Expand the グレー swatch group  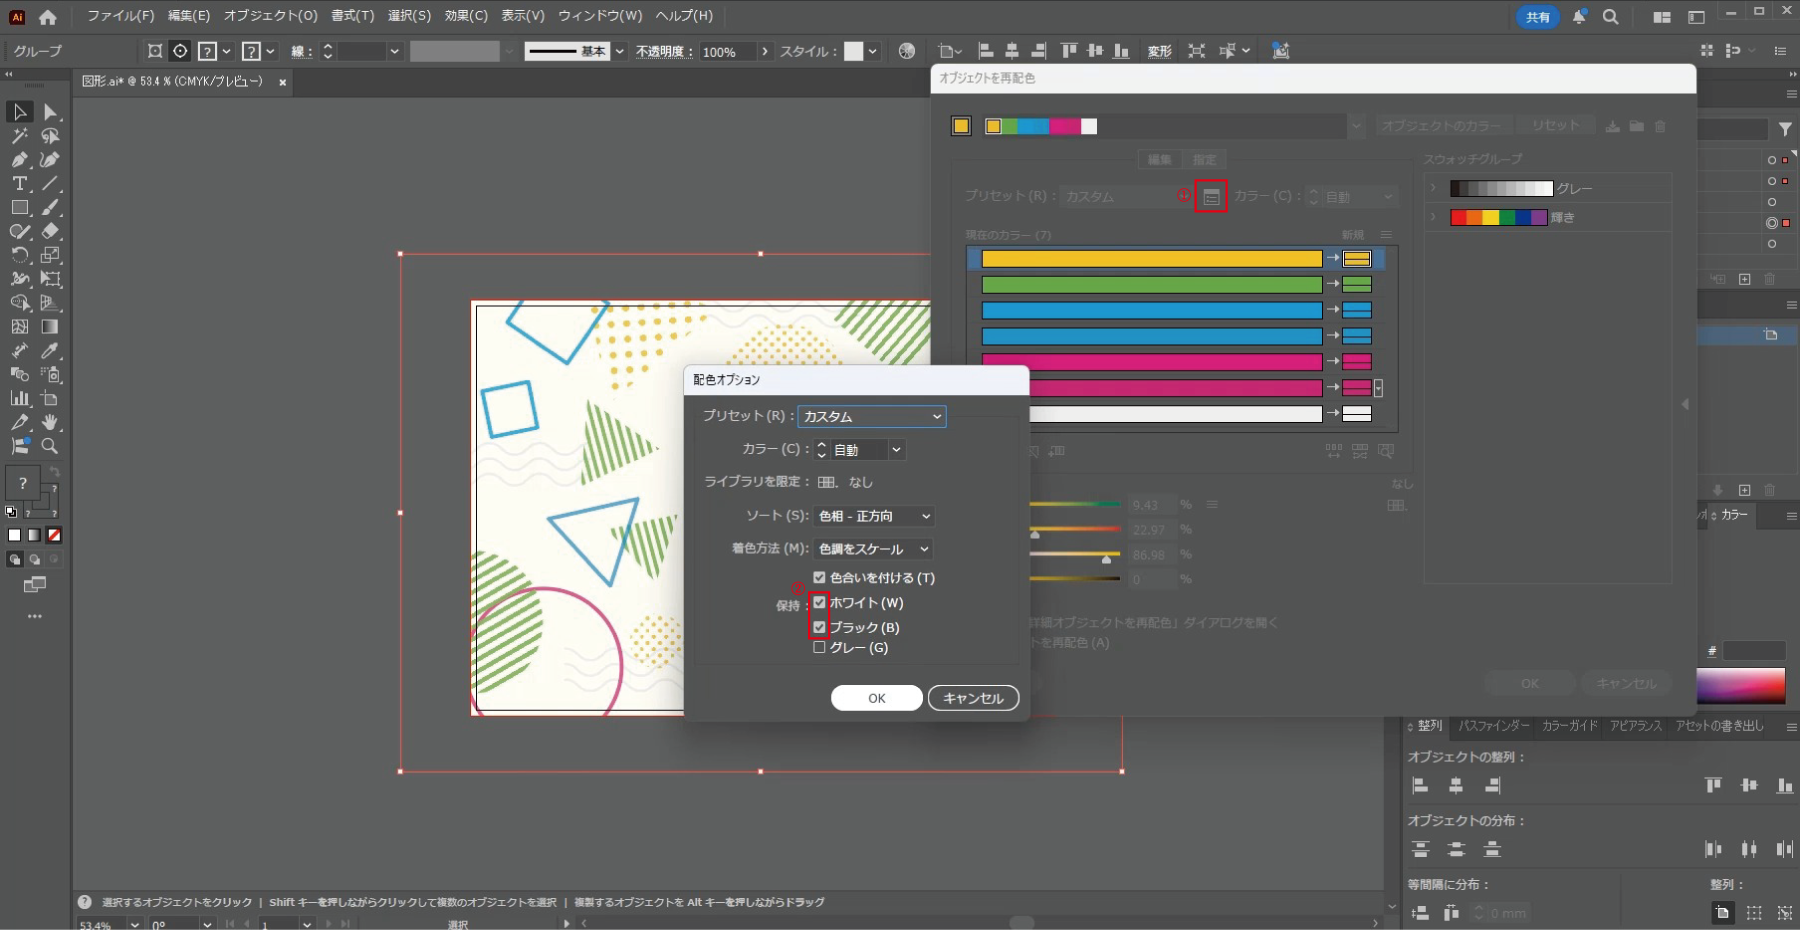click(1433, 188)
